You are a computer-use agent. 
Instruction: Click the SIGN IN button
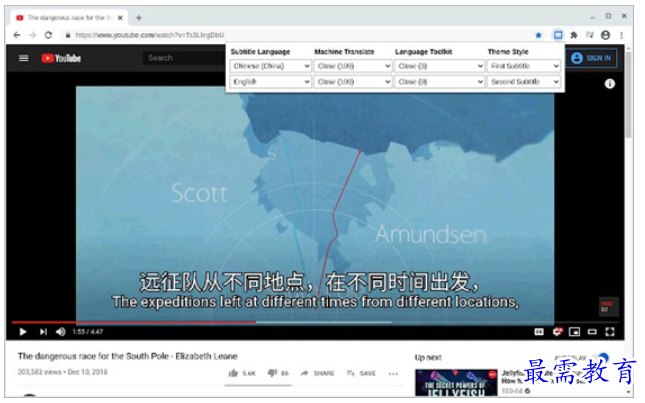click(592, 58)
